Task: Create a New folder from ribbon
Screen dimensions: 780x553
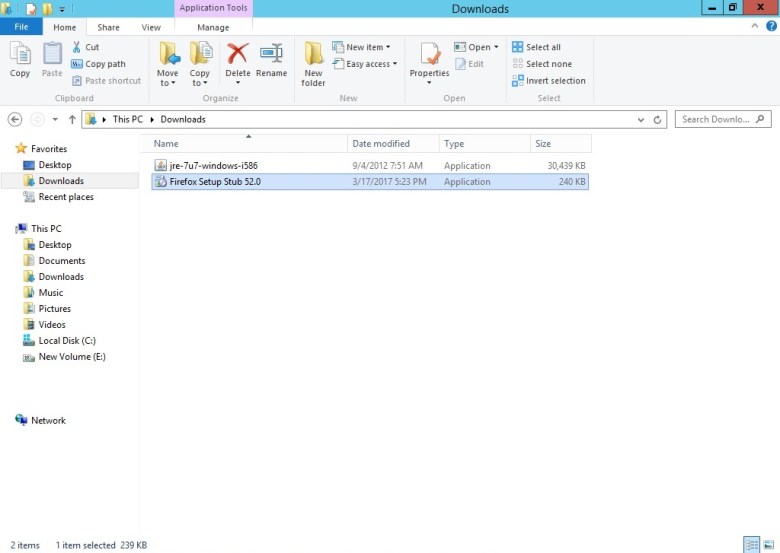Action: 313,62
